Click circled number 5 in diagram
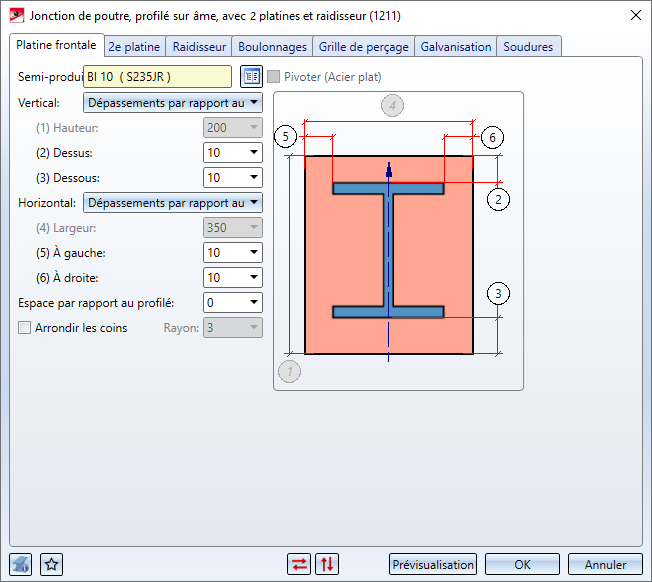Viewport: 652px width, 582px height. [286, 137]
